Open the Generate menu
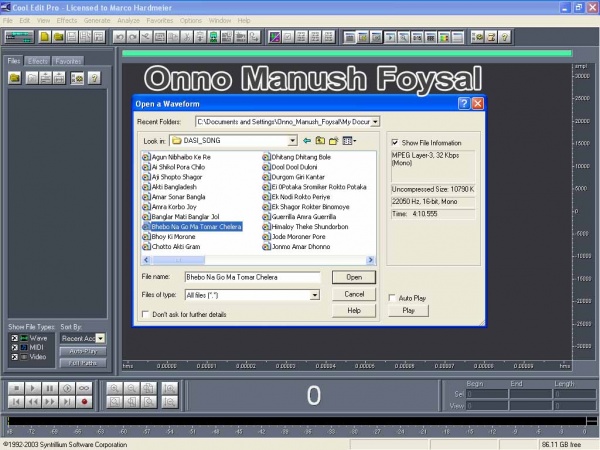This screenshot has height=450, width=600. click(x=97, y=20)
